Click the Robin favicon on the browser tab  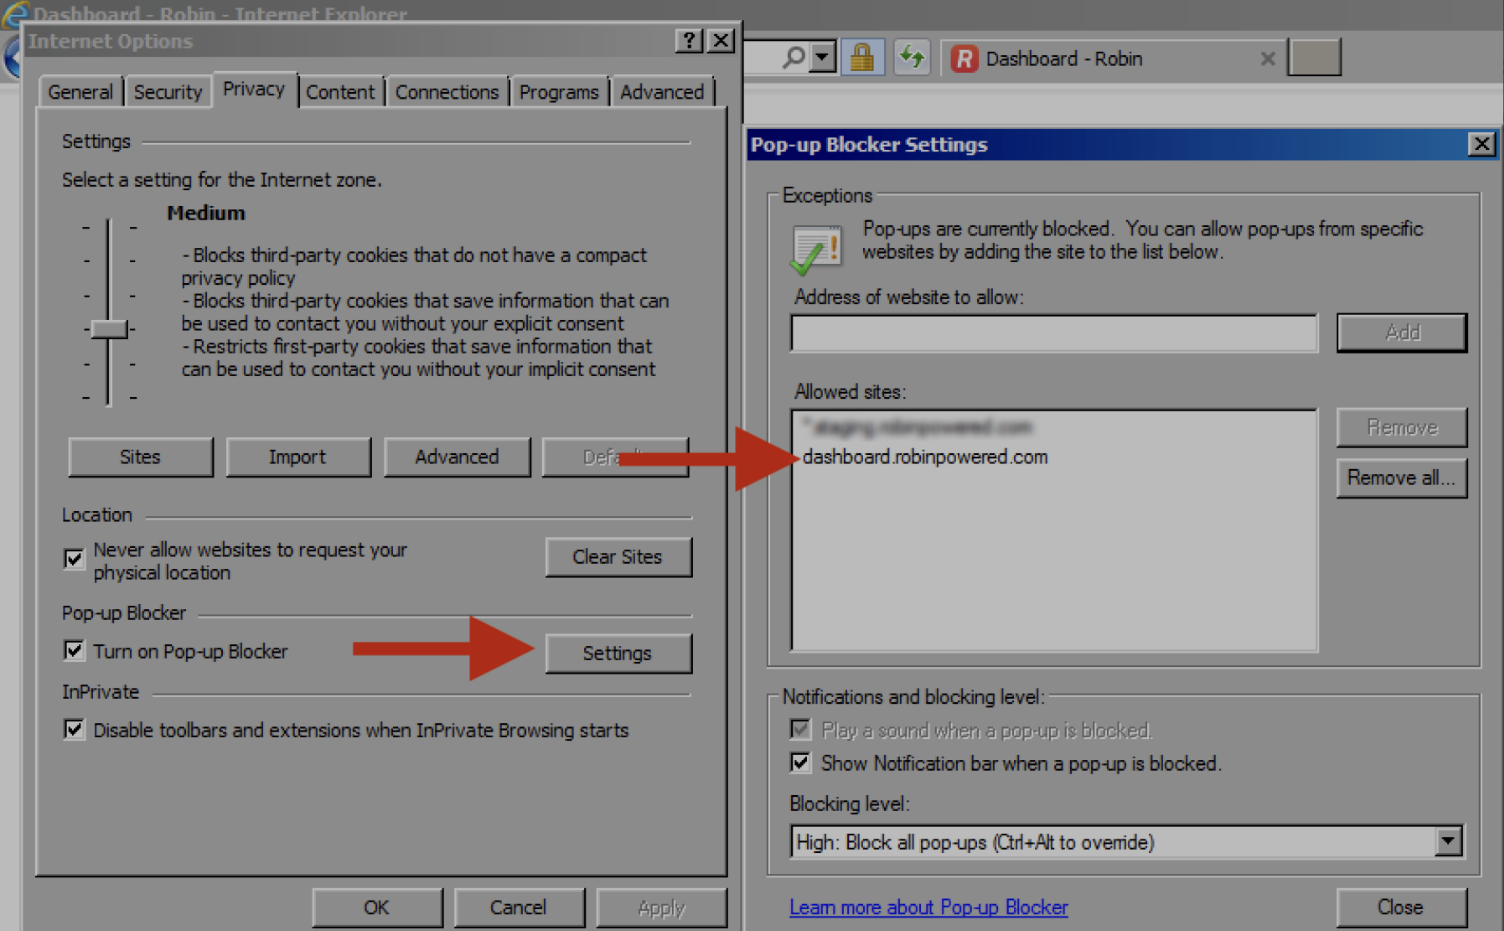963,59
